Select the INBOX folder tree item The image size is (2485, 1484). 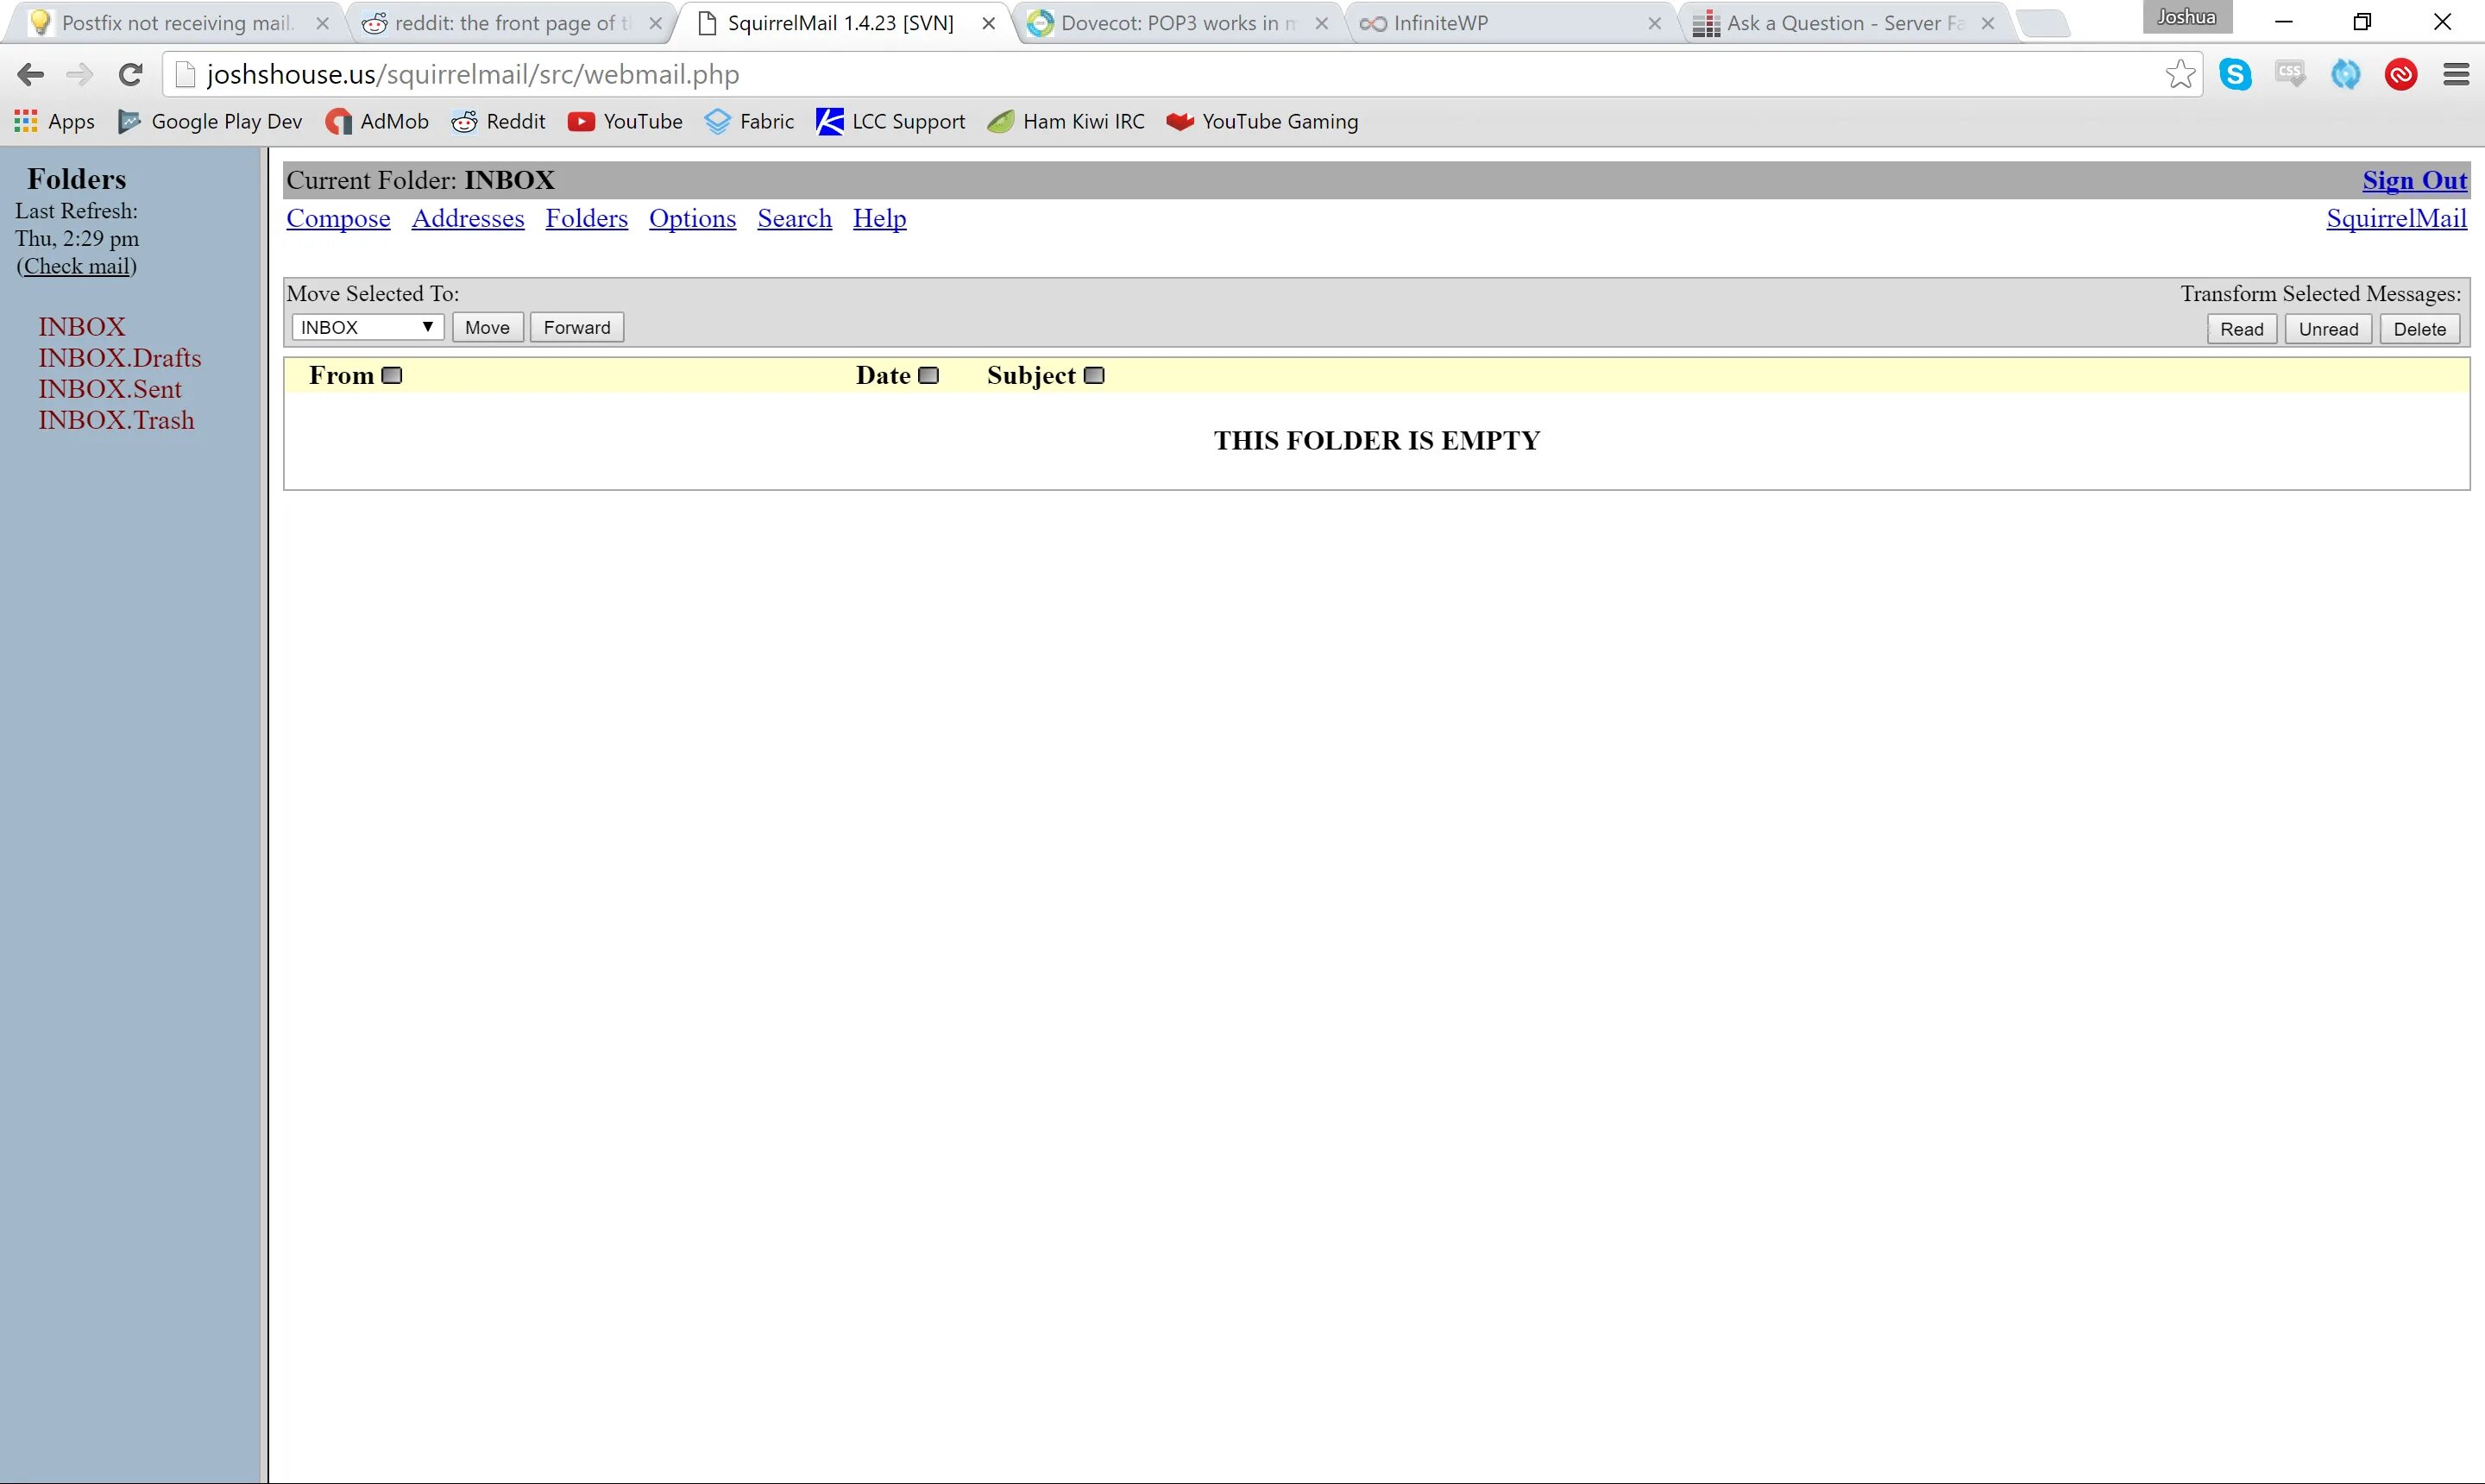81,327
